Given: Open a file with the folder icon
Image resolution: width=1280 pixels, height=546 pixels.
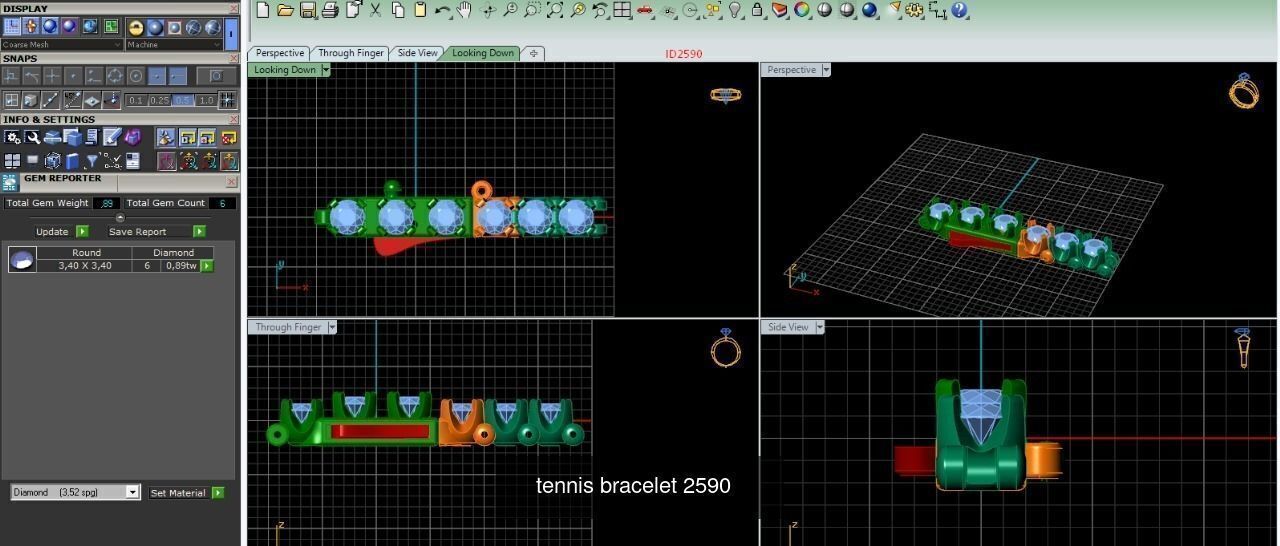Looking at the screenshot, I should 285,10.
